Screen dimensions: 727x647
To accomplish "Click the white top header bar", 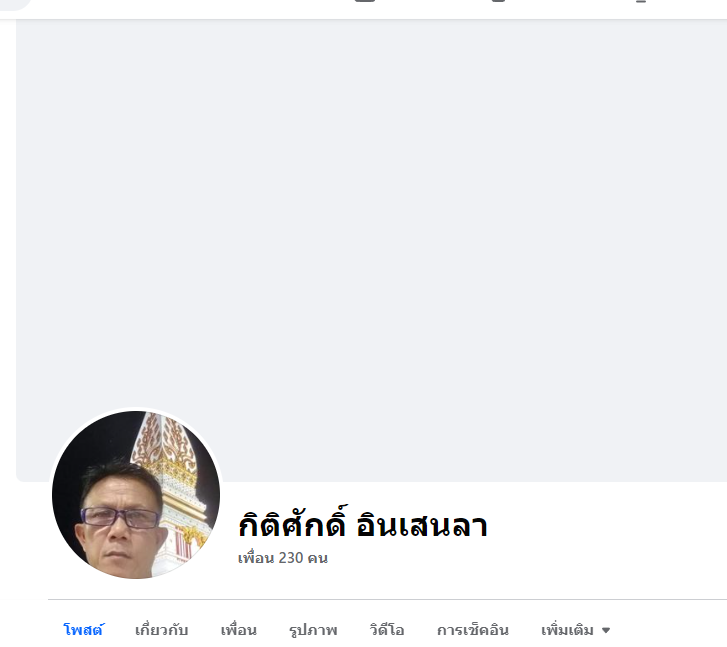I will click(364, 9).
